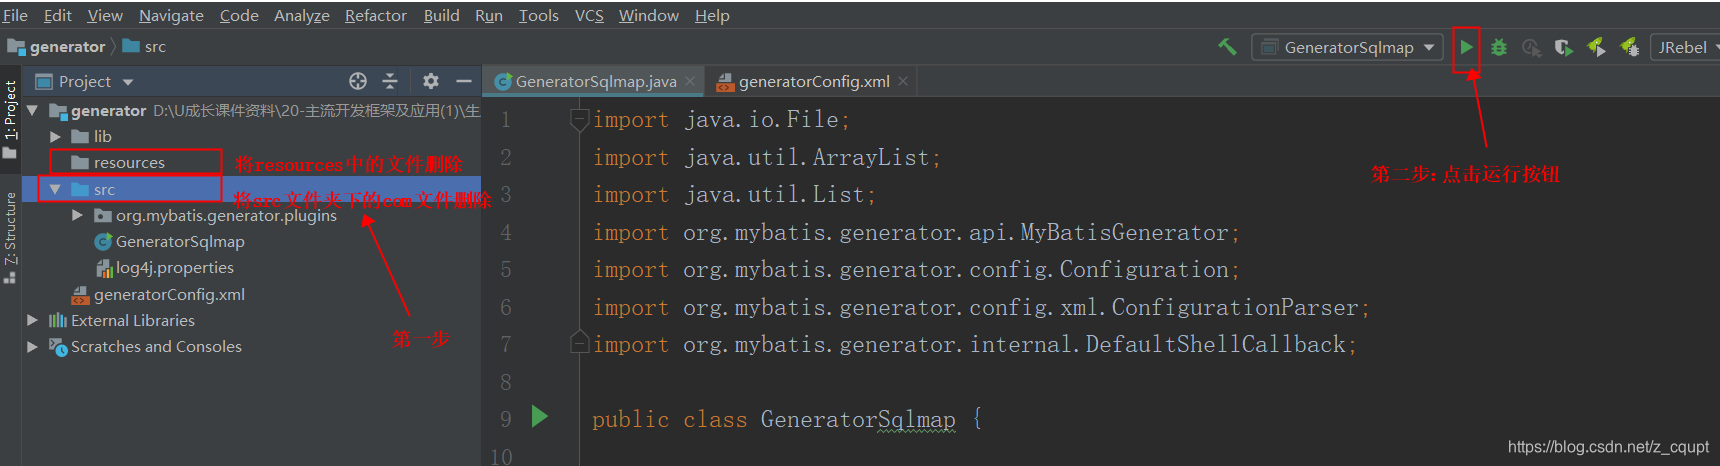Click the Run with JRebel rocket icon
The height and width of the screenshot is (466, 1720).
(1596, 47)
